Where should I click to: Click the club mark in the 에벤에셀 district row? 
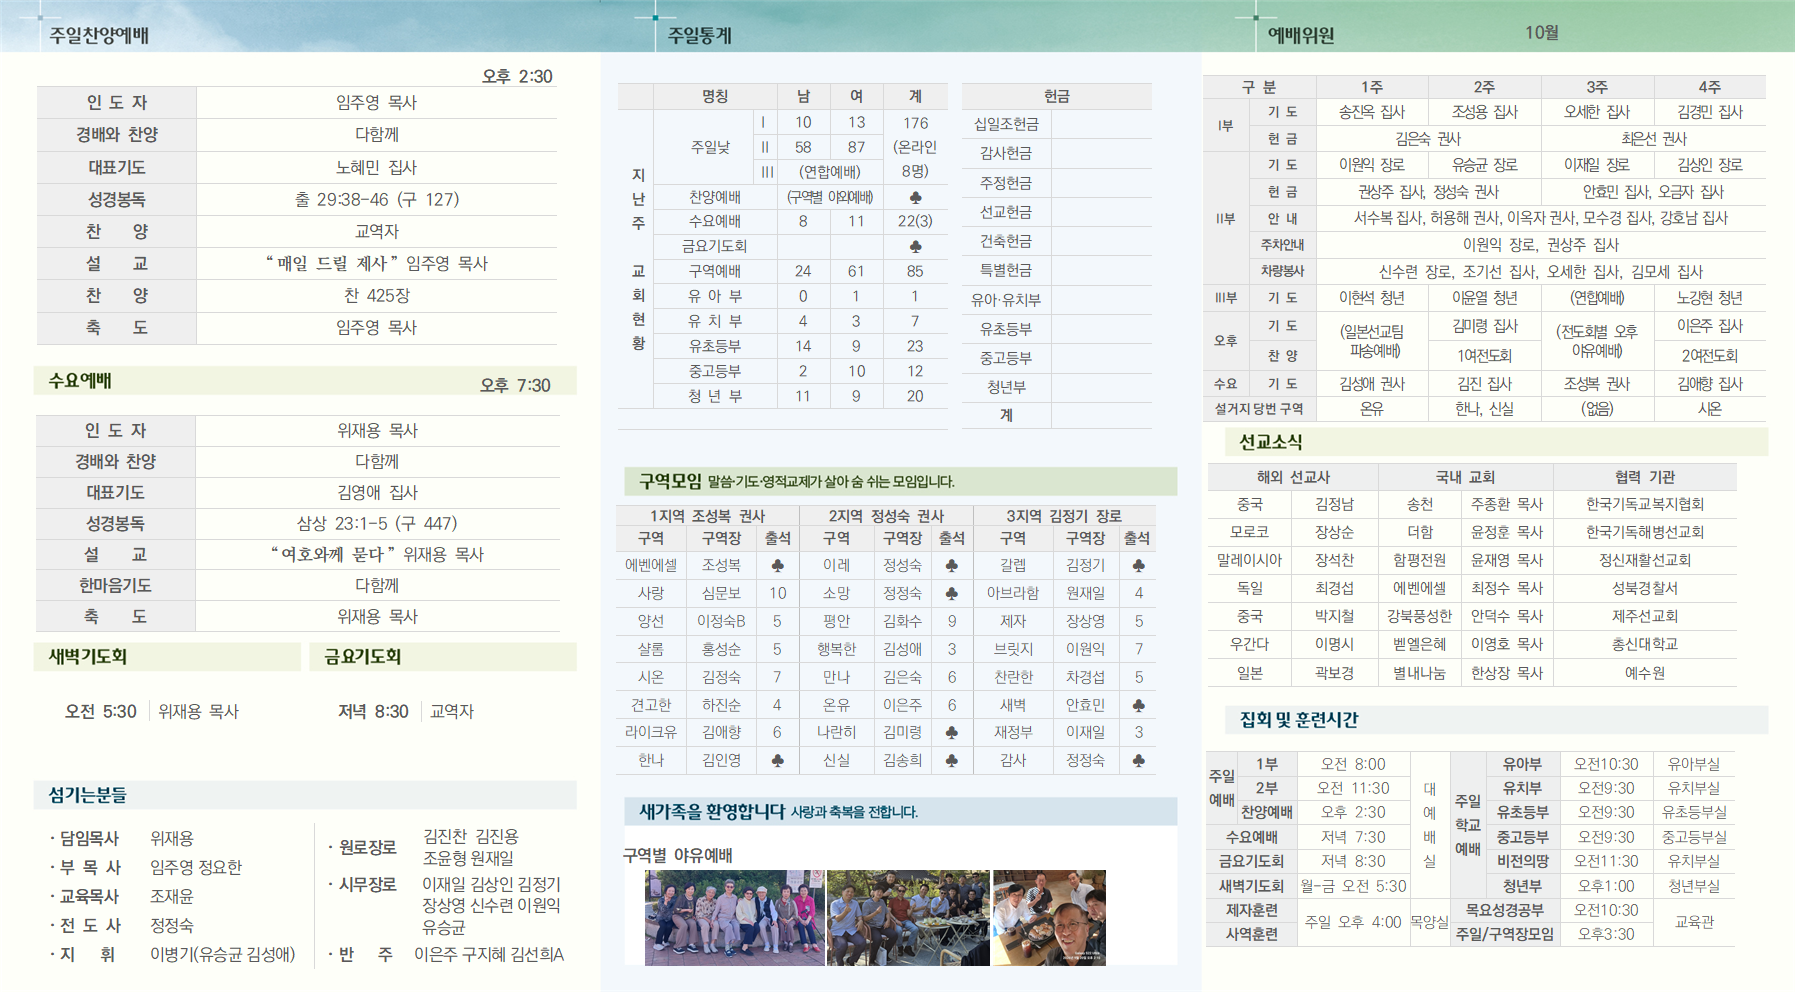pos(777,566)
